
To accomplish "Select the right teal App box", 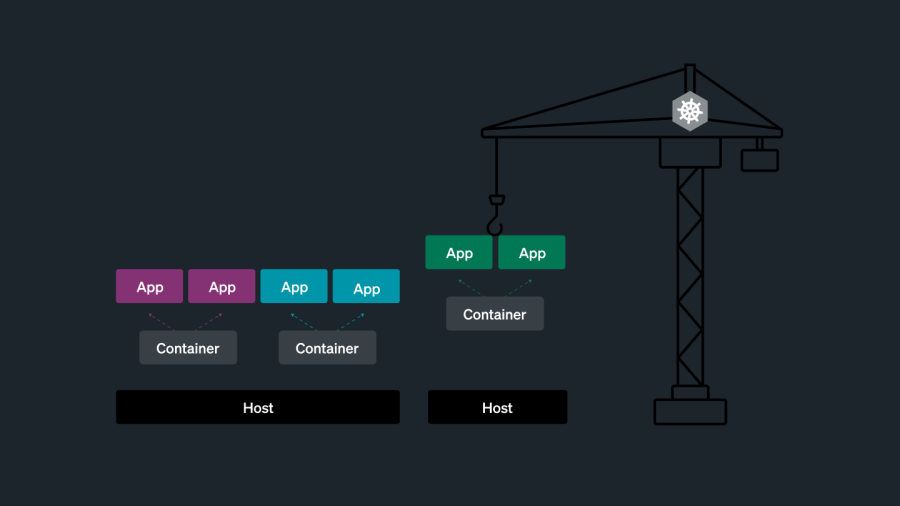I will tap(366, 288).
